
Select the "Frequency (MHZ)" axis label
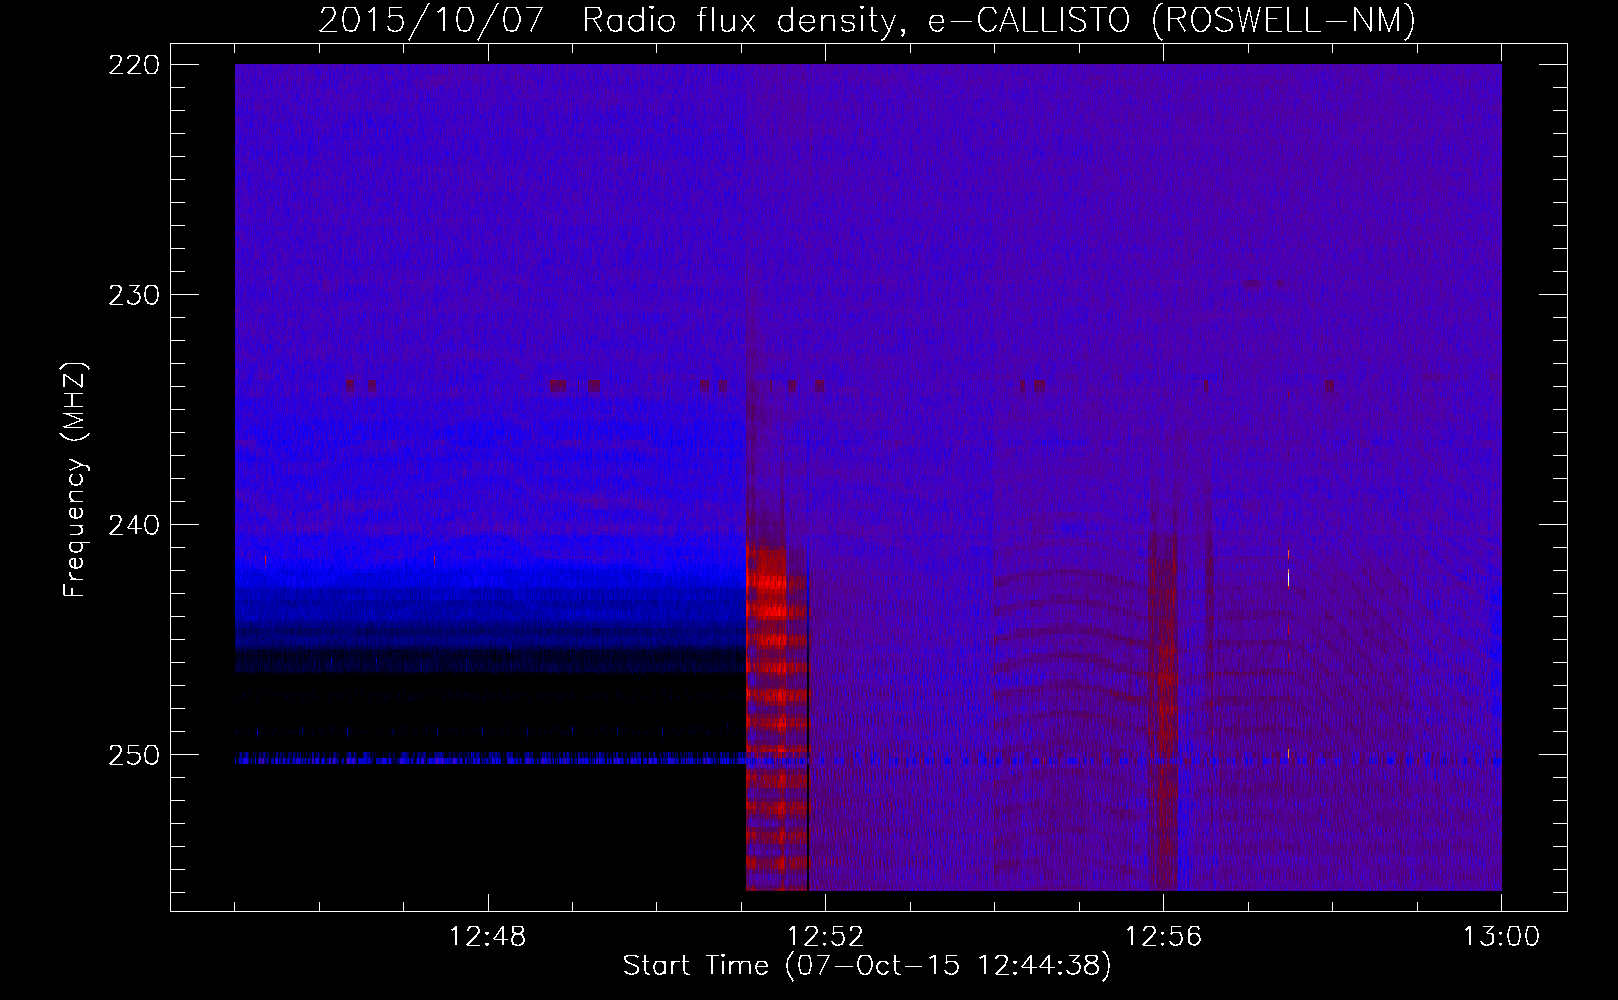pos(75,480)
